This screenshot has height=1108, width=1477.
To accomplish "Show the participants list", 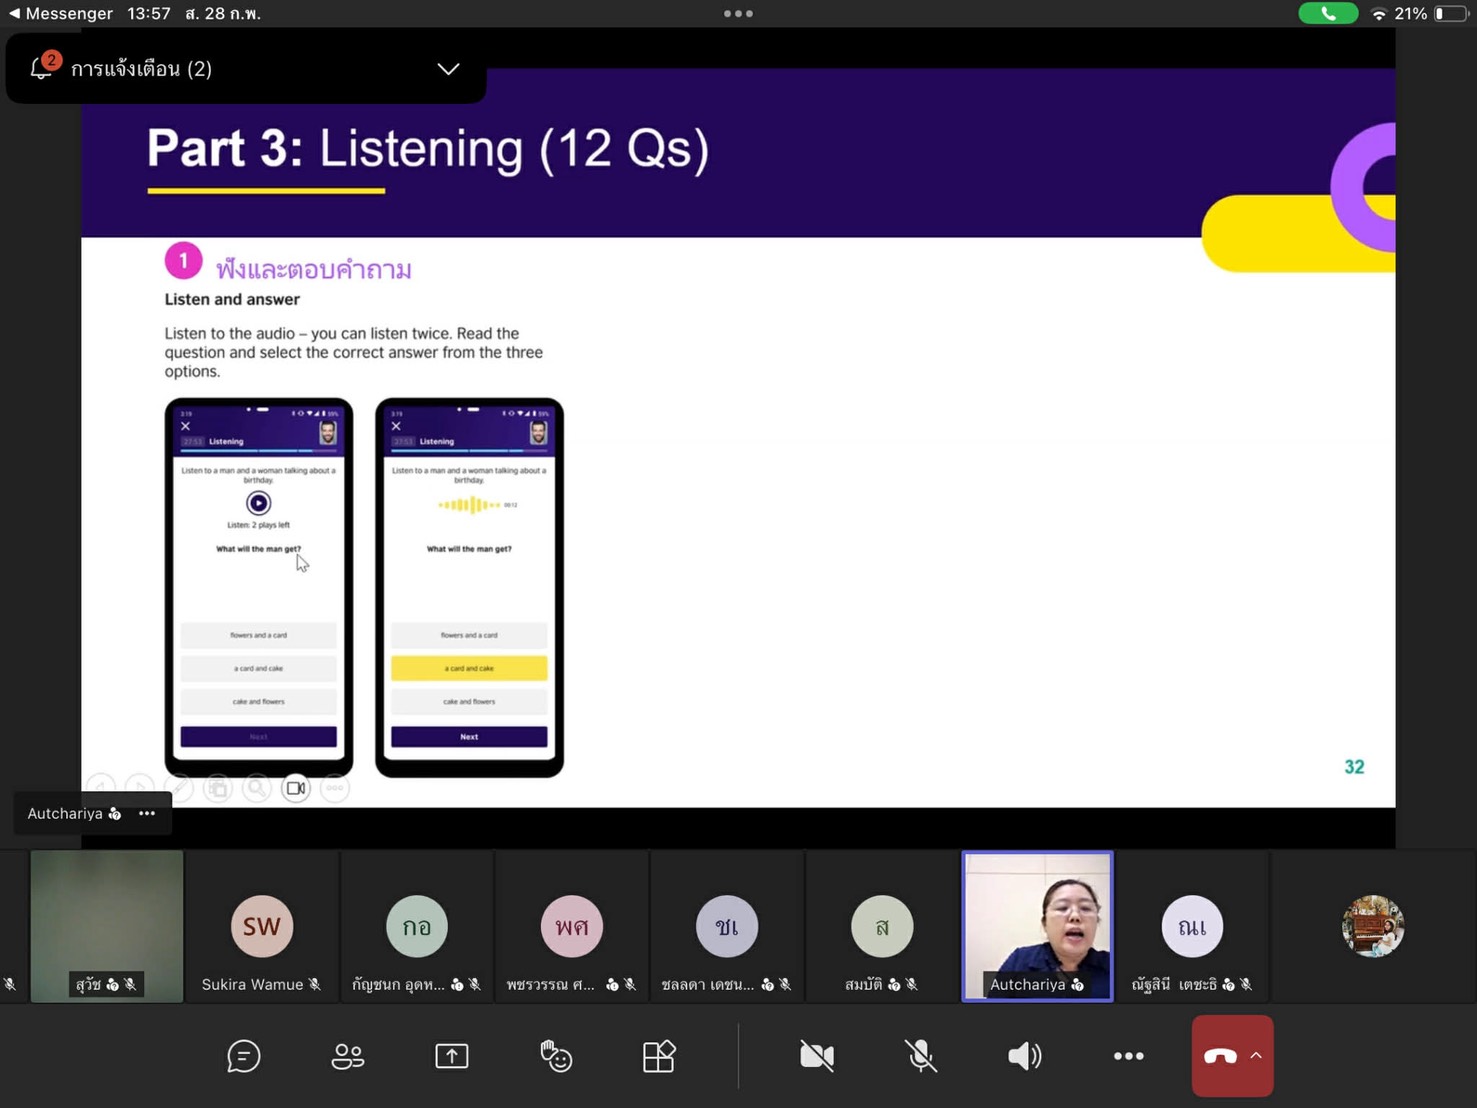I will 347,1056.
